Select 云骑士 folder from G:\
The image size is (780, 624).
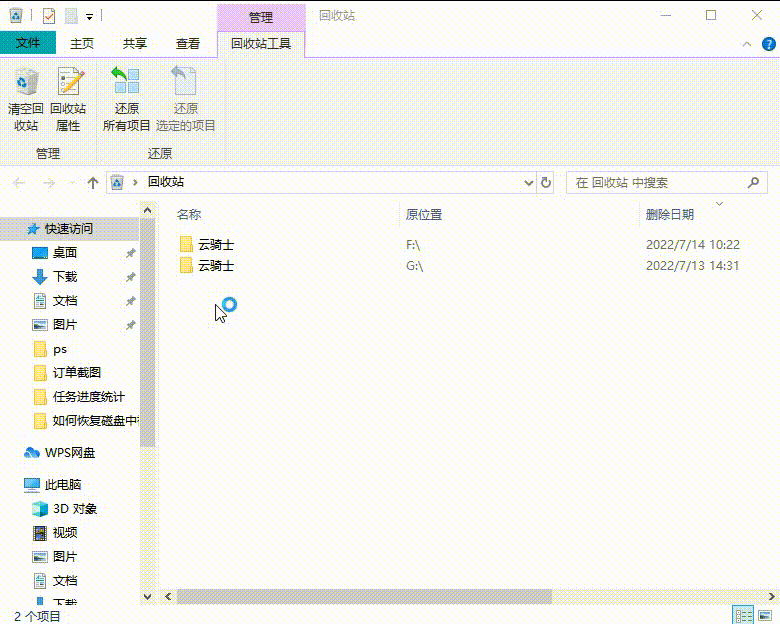click(206, 266)
